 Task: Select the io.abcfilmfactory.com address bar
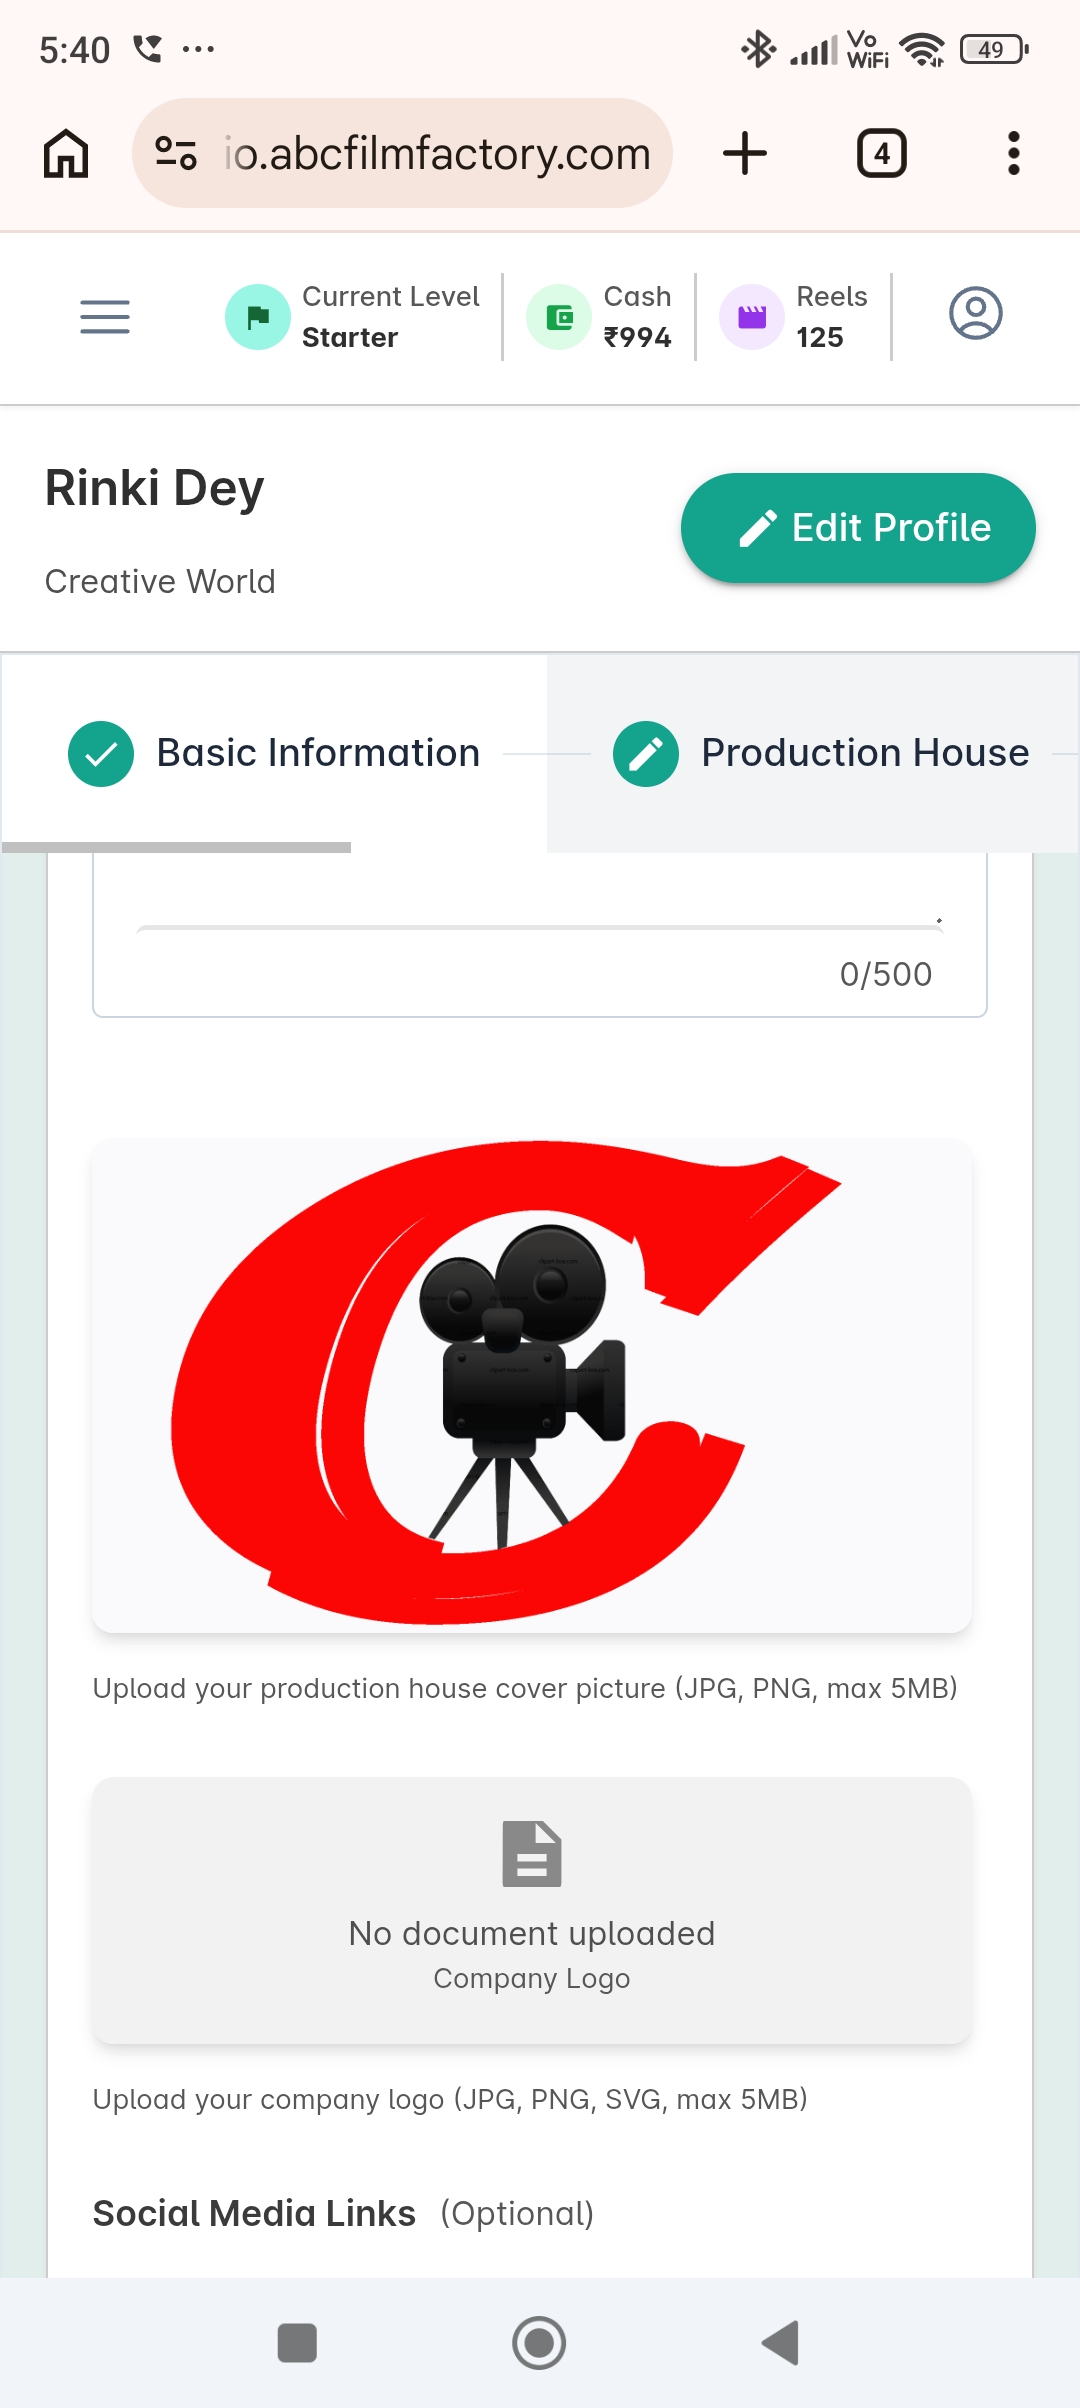coord(402,153)
